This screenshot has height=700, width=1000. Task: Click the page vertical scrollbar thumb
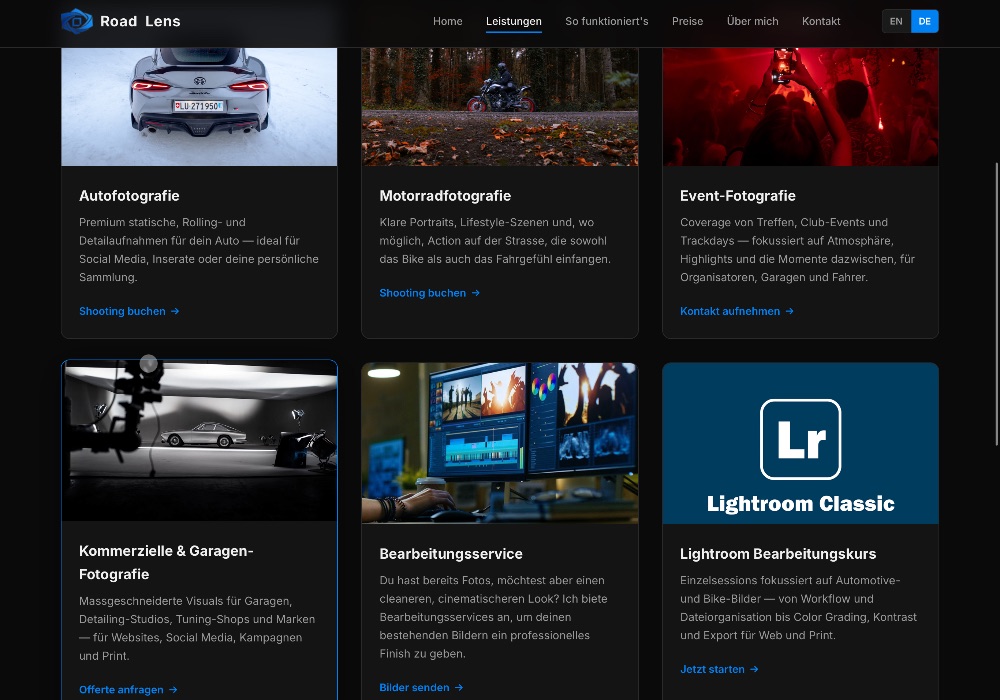coord(997,304)
